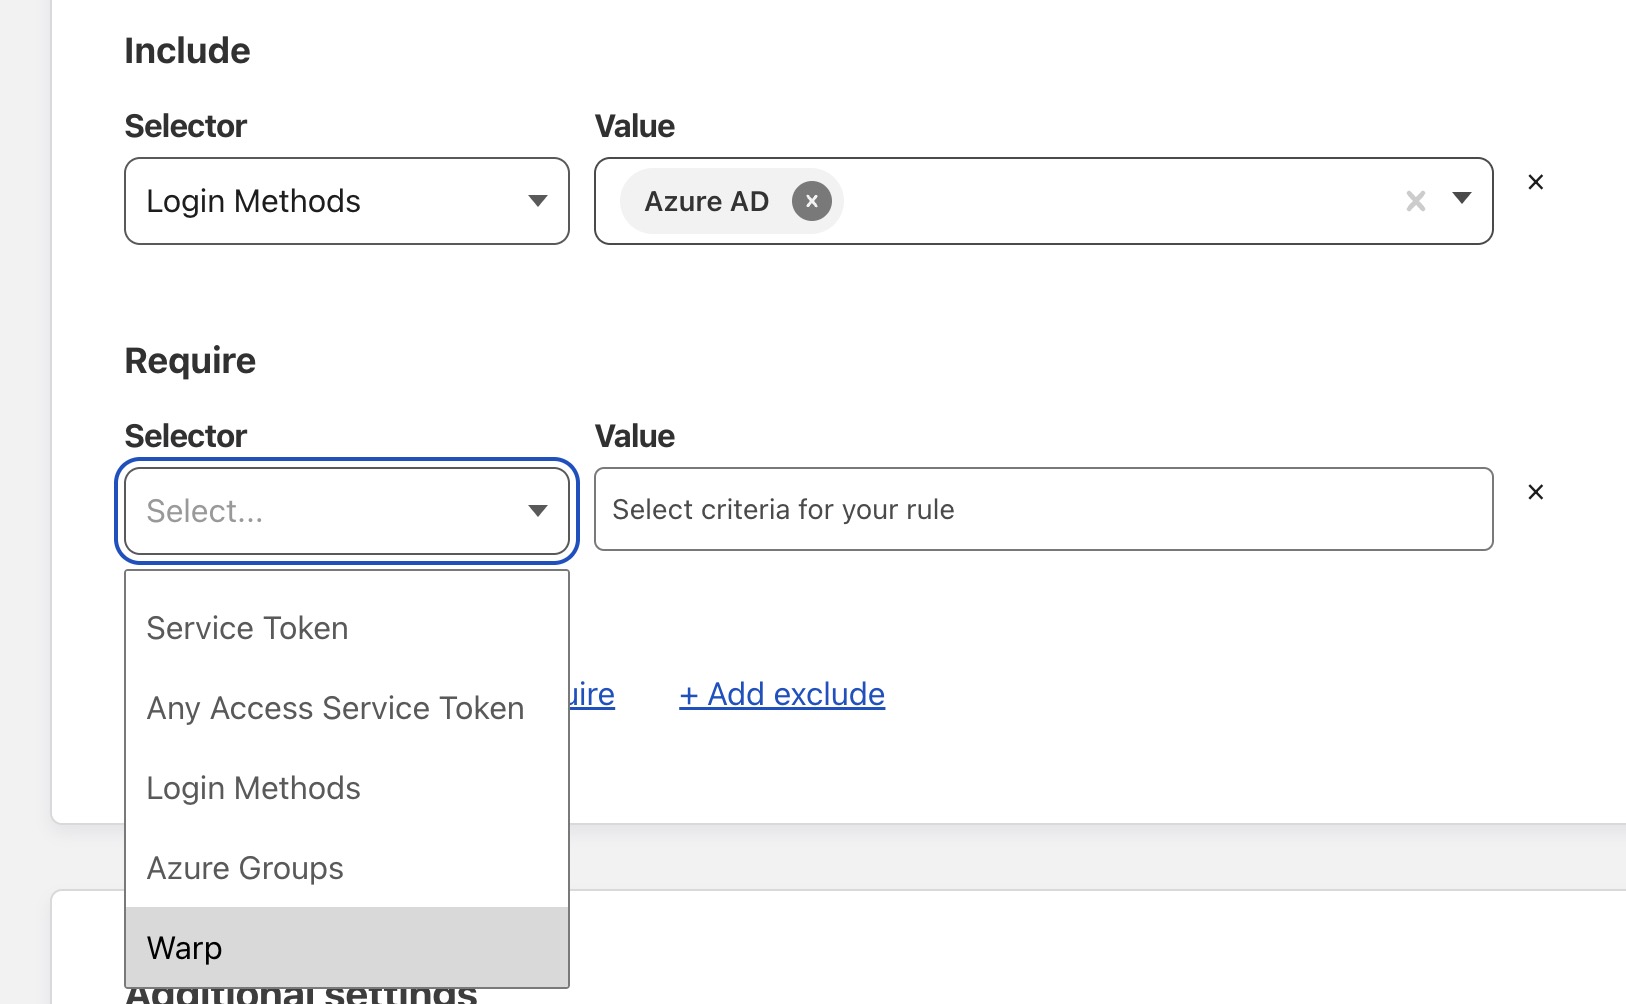Remove the Include rule with its X icon

[1535, 182]
